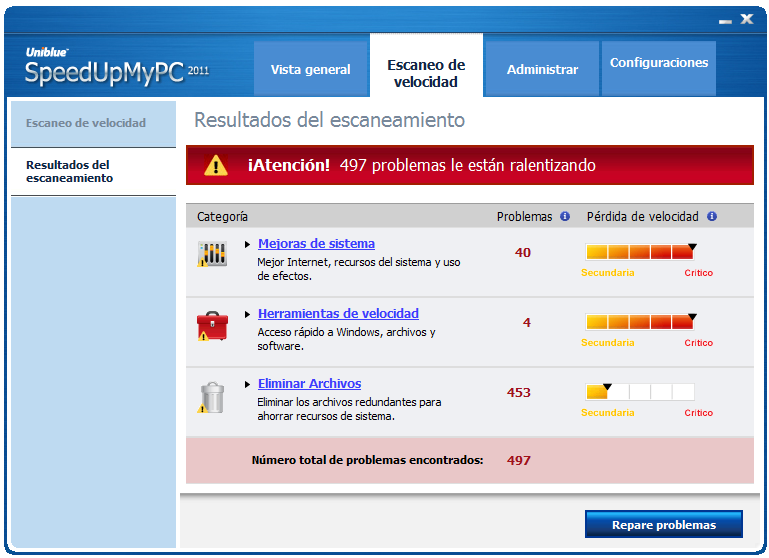The height and width of the screenshot is (558, 769).
Task: Click the Pérdida de velocidad column header
Action: pos(642,216)
